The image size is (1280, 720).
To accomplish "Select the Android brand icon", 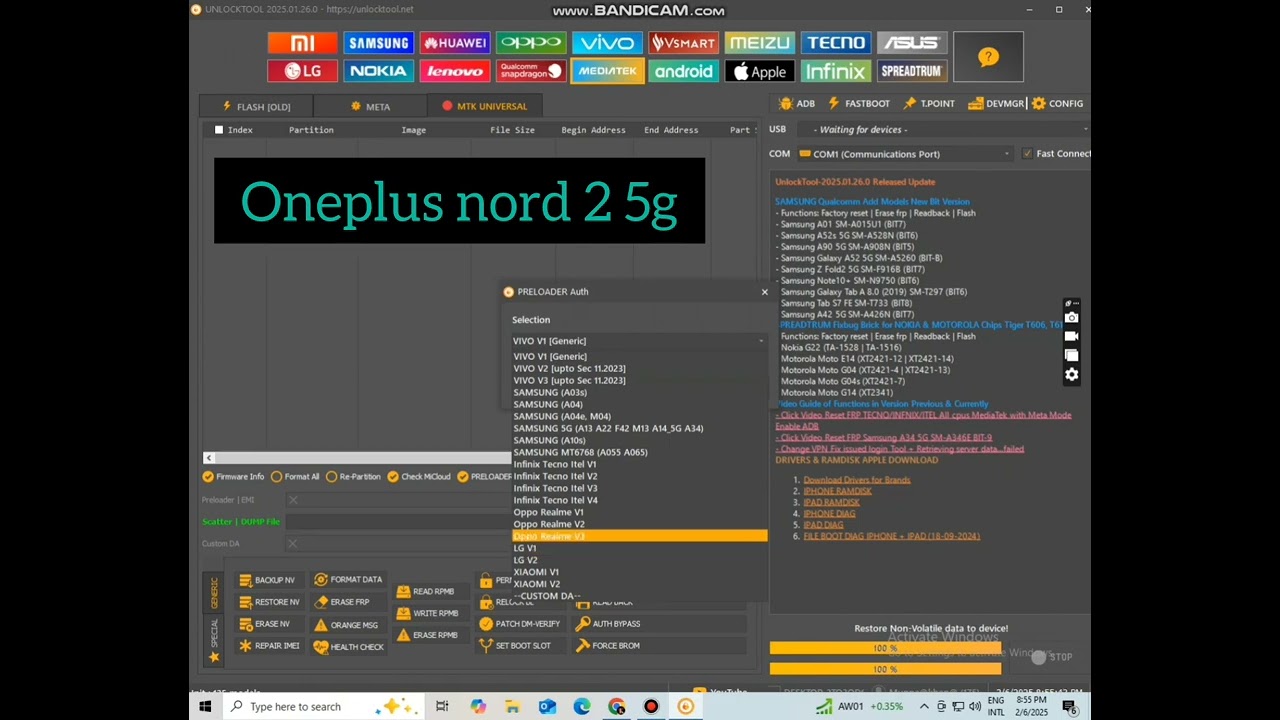I will point(683,71).
